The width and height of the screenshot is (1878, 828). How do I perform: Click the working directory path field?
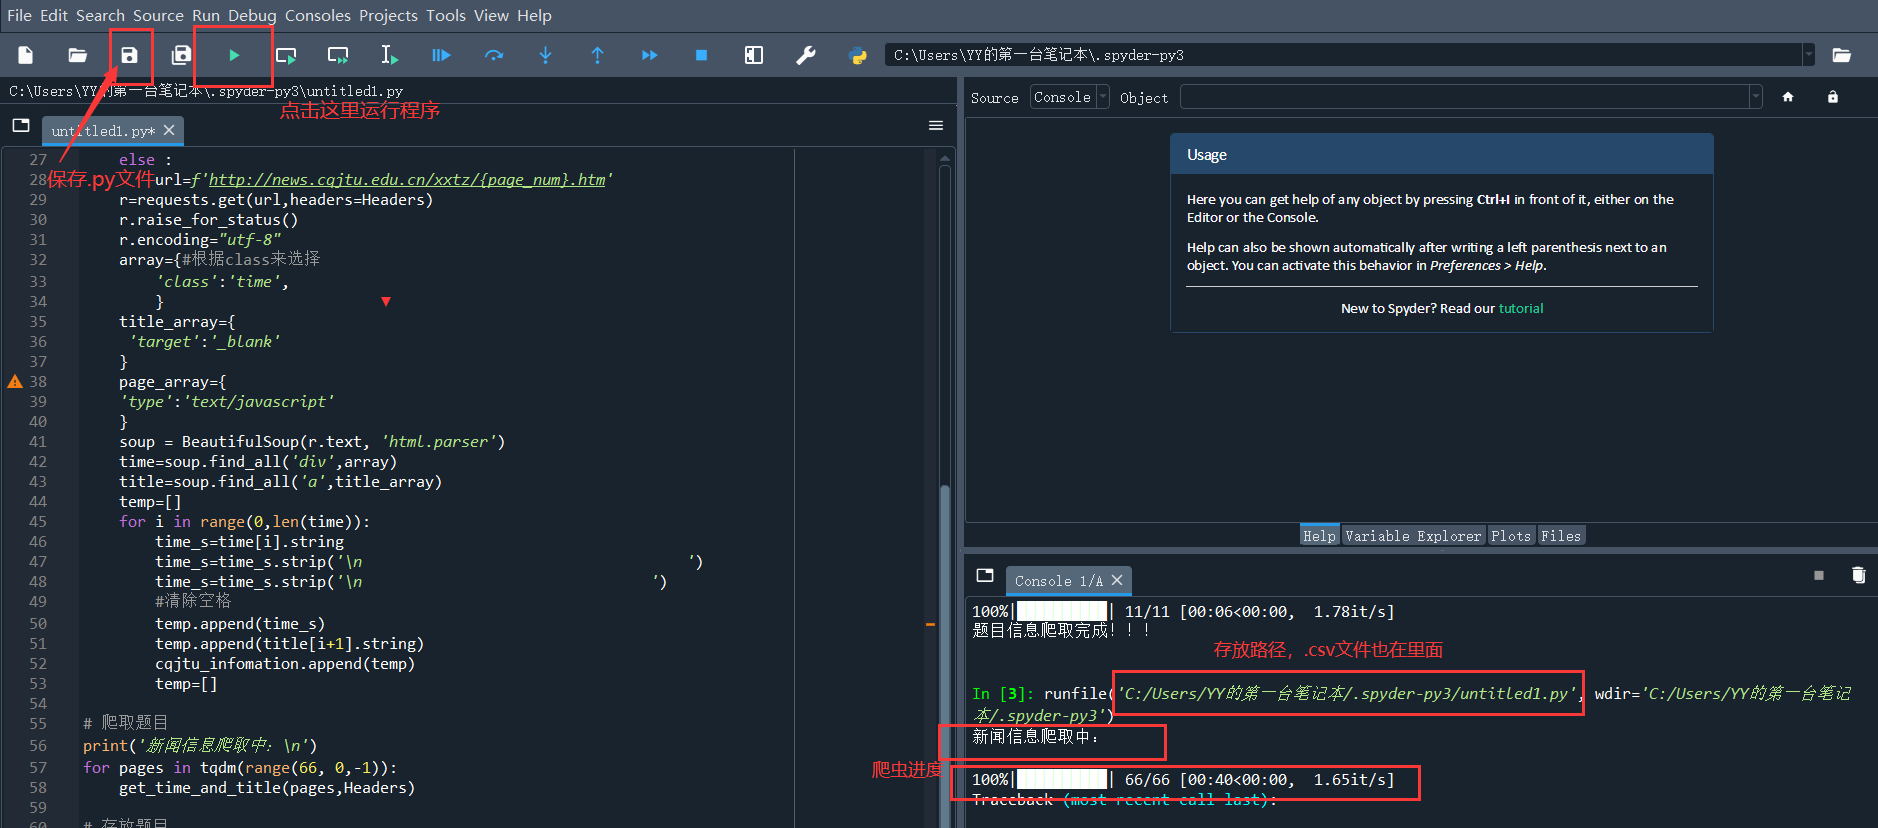tap(1343, 55)
